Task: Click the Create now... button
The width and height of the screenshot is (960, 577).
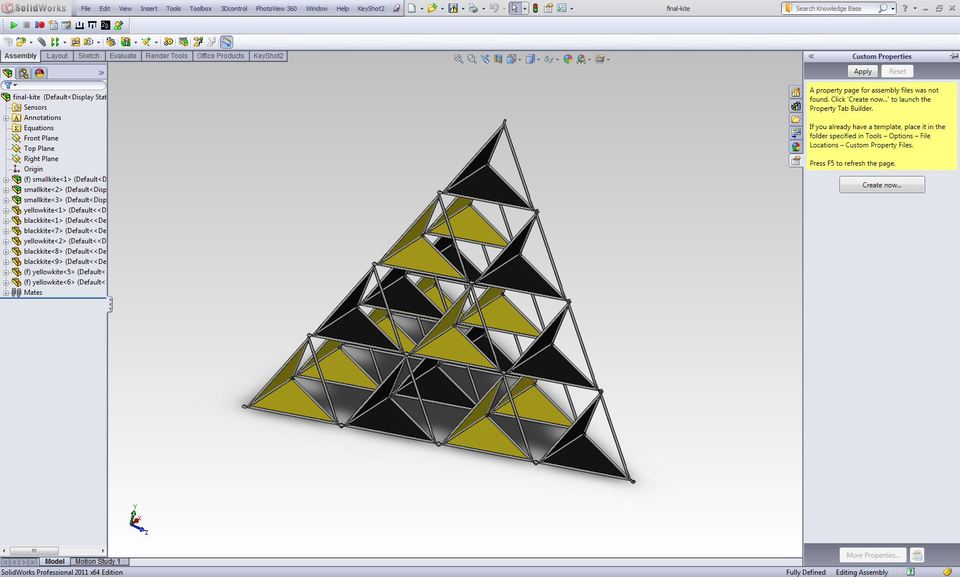Action: pyautogui.click(x=880, y=184)
